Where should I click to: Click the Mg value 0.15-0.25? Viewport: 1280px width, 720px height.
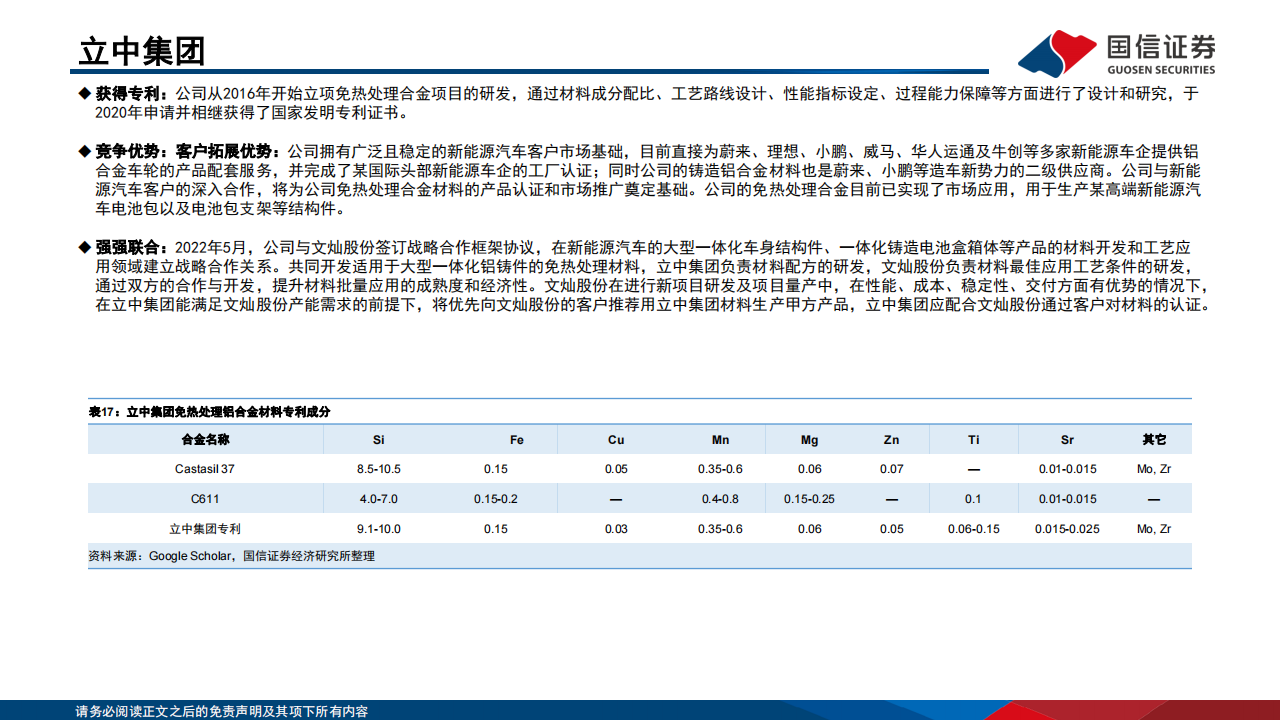(x=810, y=499)
